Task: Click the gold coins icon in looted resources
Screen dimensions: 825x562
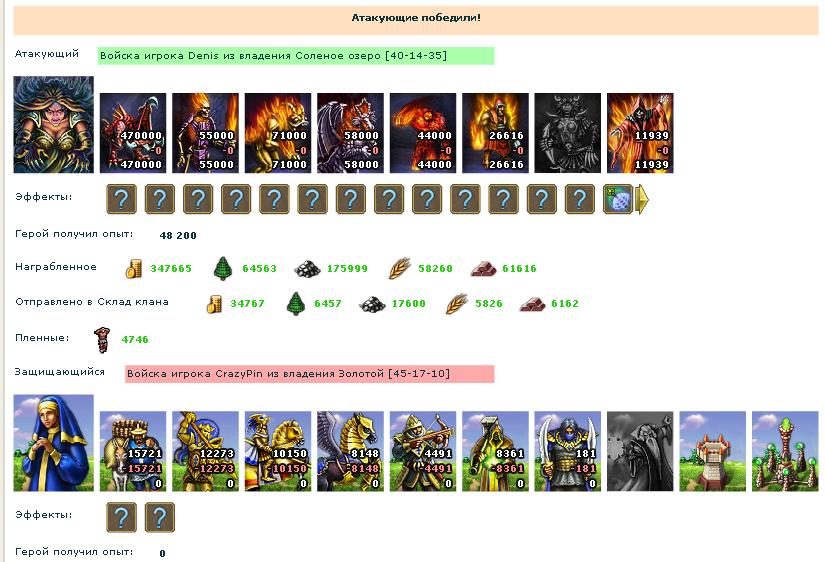Action: 134,268
